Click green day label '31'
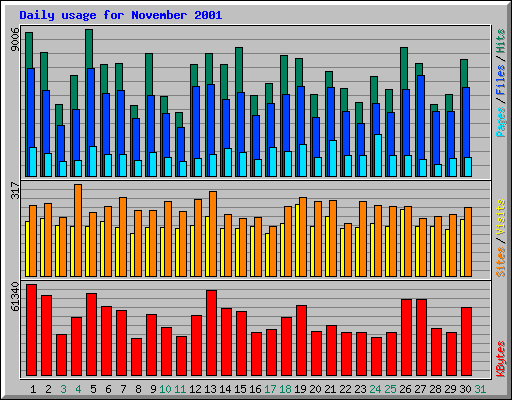The width and height of the screenshot is (512, 400). [480, 389]
